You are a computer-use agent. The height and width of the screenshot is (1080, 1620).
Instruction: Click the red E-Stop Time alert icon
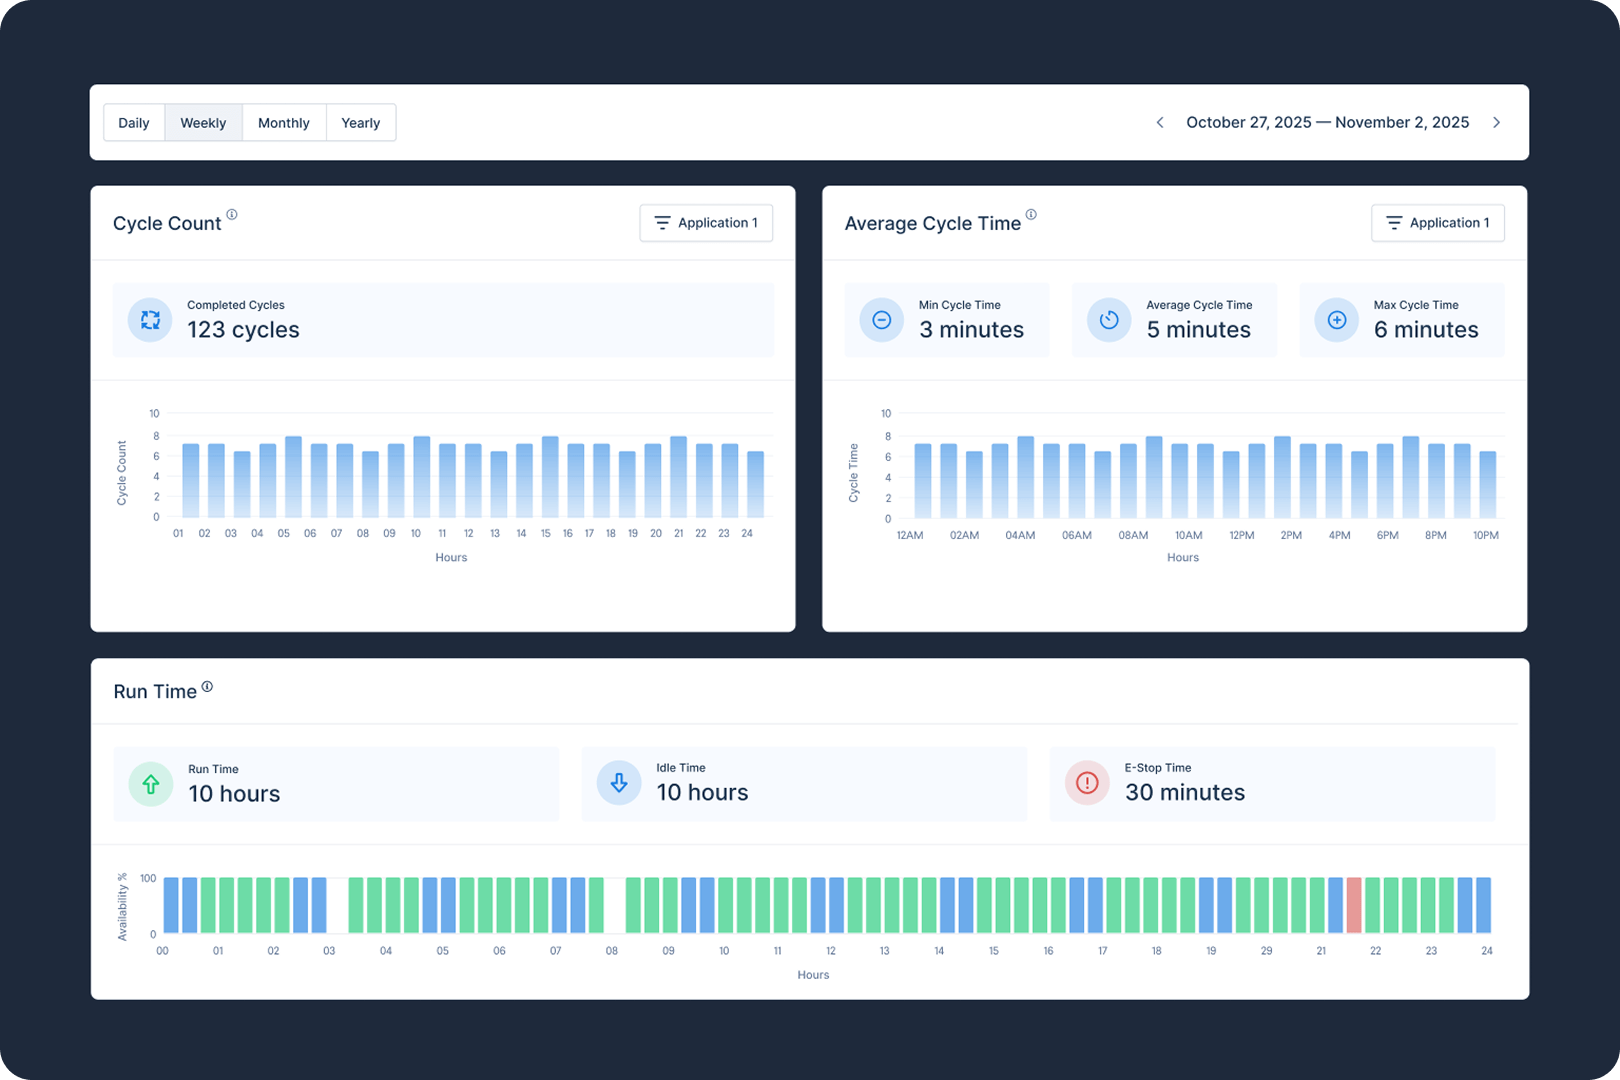(x=1087, y=783)
